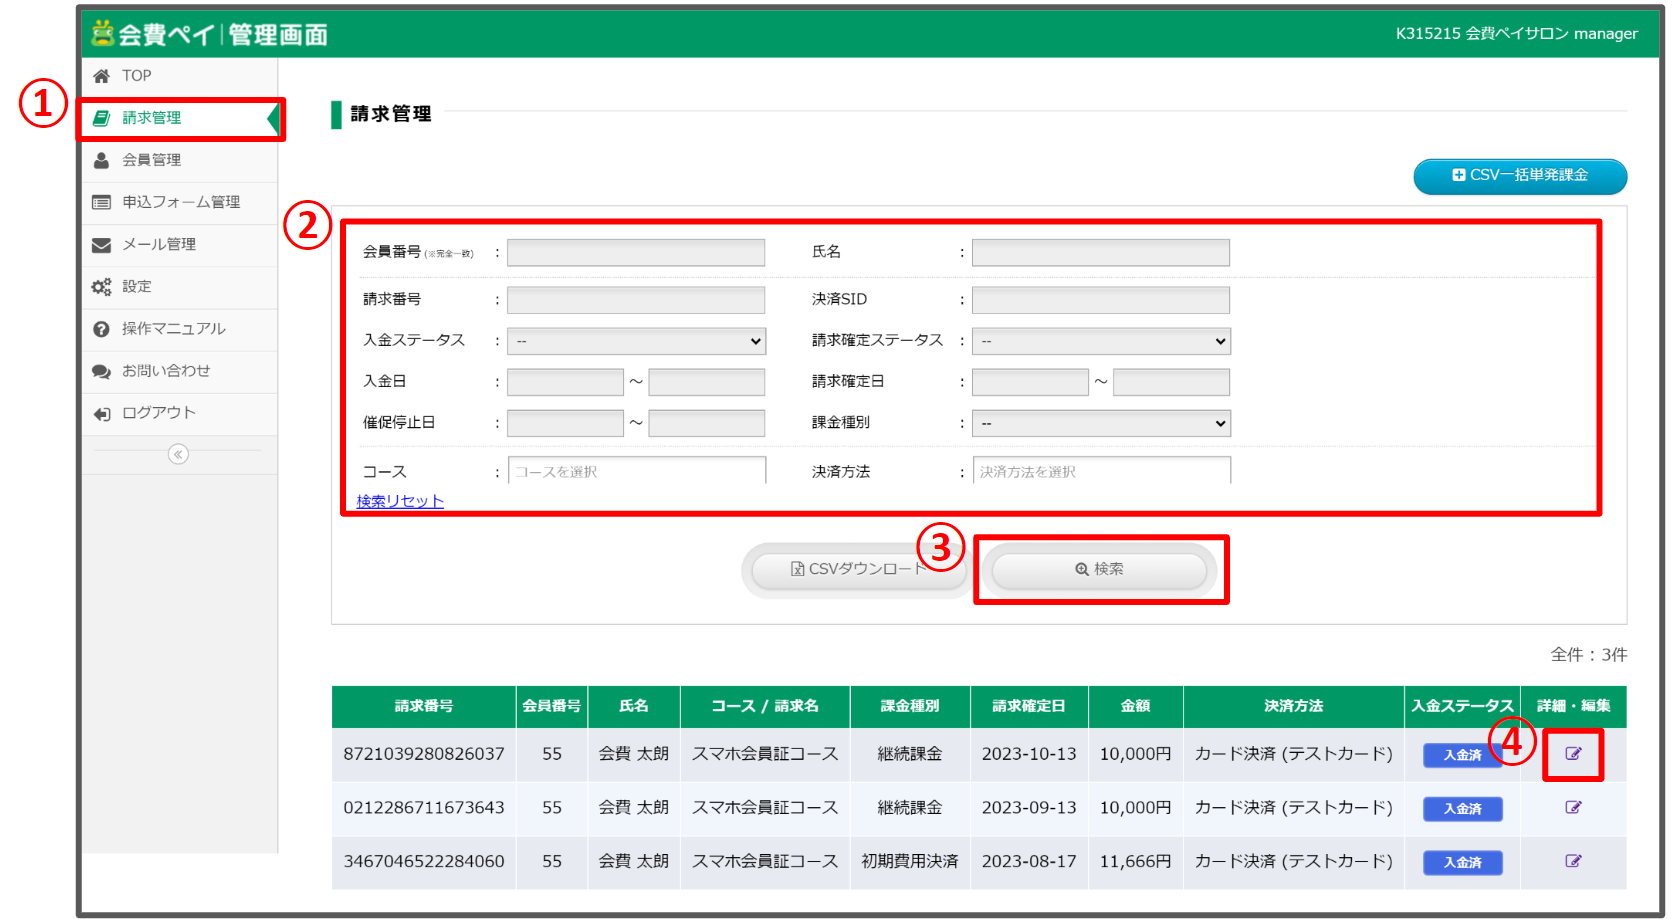This screenshot has width=1673, height=919.
Task: Click the CSV一括単発課金 button
Action: 1519,175
